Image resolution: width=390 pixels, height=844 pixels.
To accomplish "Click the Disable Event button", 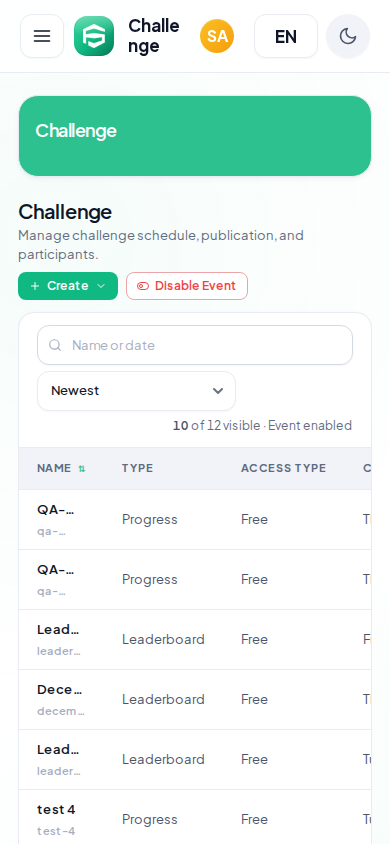I will [x=187, y=286].
